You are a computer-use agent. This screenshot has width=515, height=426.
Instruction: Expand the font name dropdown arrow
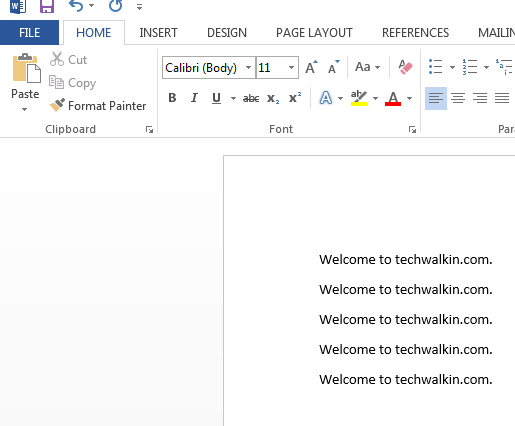pyautogui.click(x=248, y=68)
